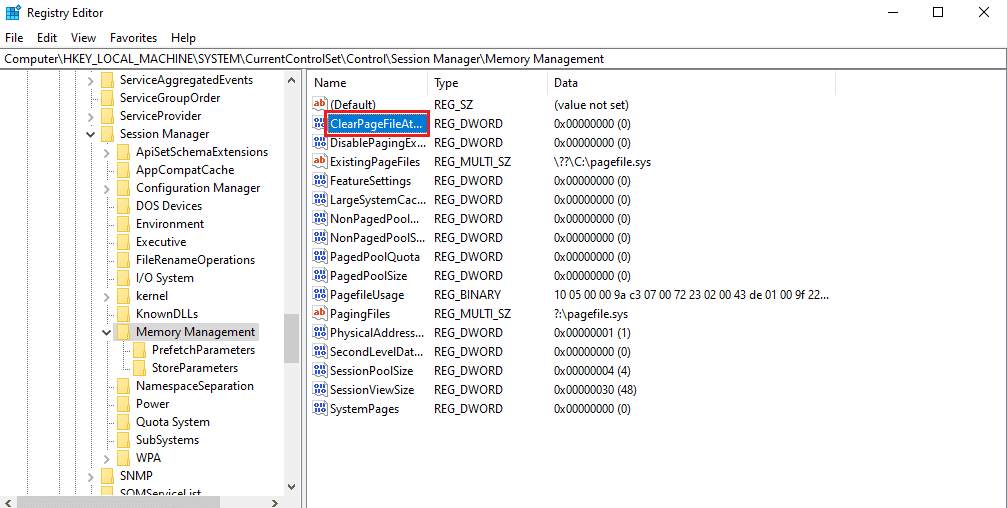Click the 0x00000001 (1) data value
Viewport: 1007px width, 508px height.
[x=592, y=333]
